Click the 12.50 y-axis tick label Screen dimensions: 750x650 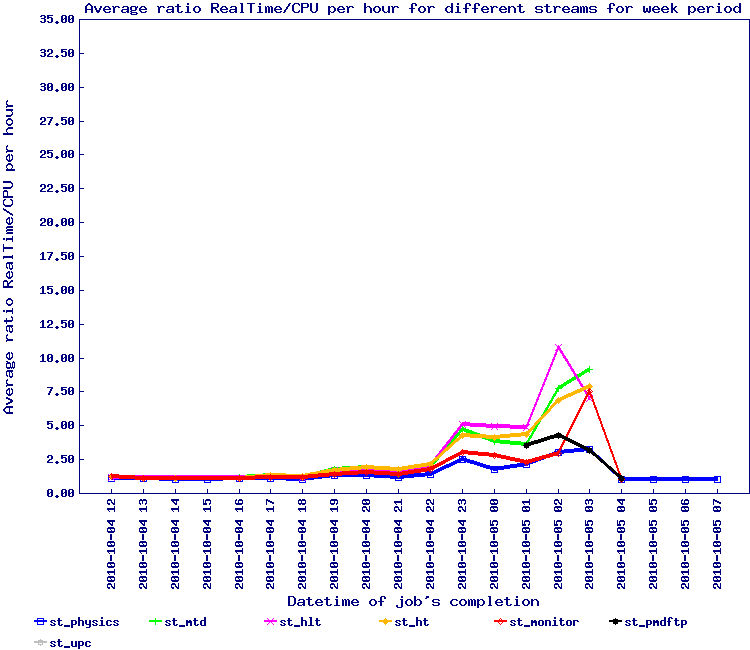[x=57, y=324]
